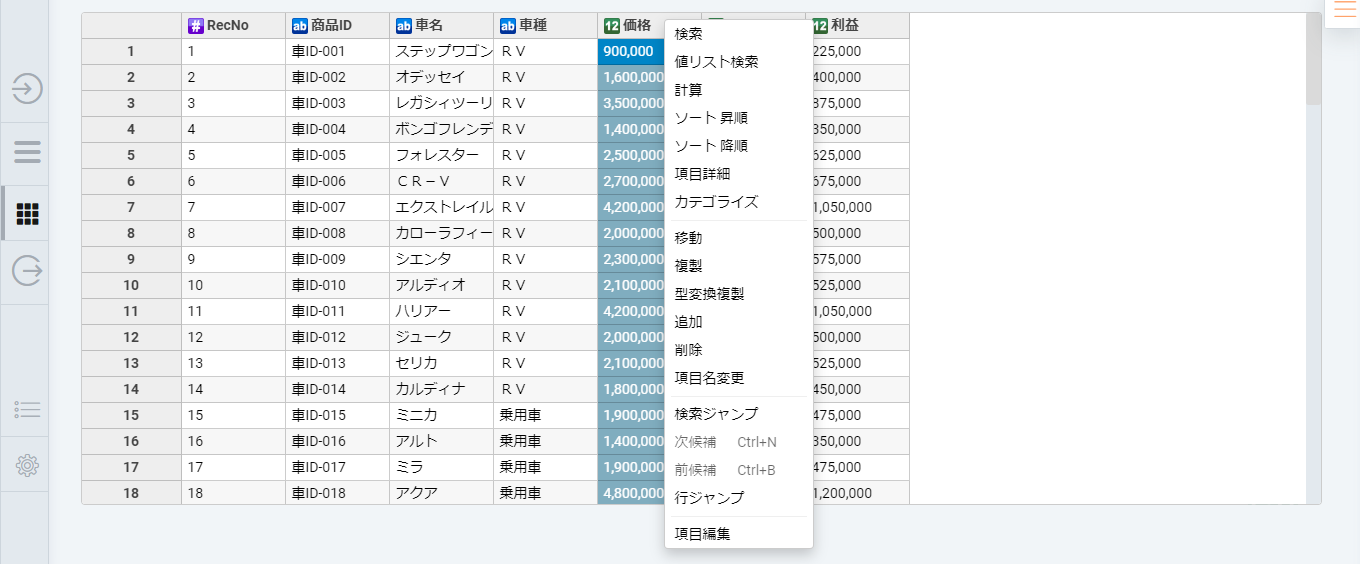
Task: Select row header number 18
Action: 131,493
